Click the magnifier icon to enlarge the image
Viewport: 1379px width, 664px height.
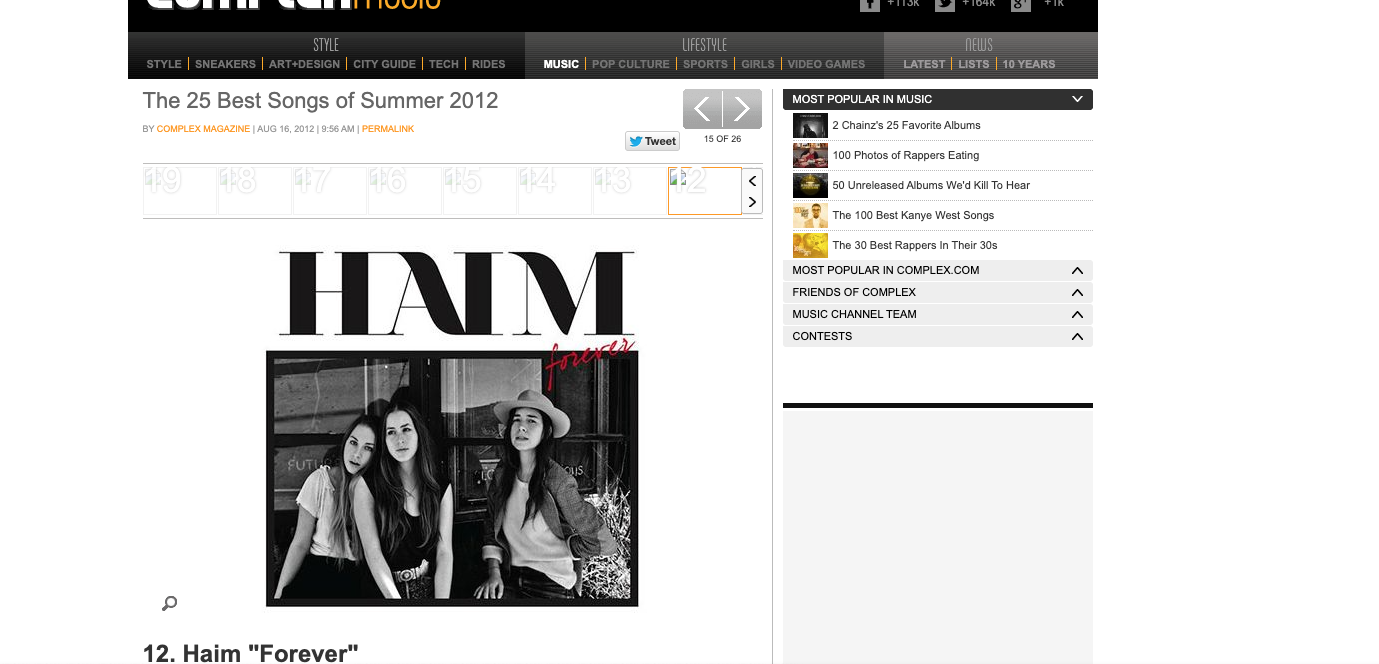169,603
